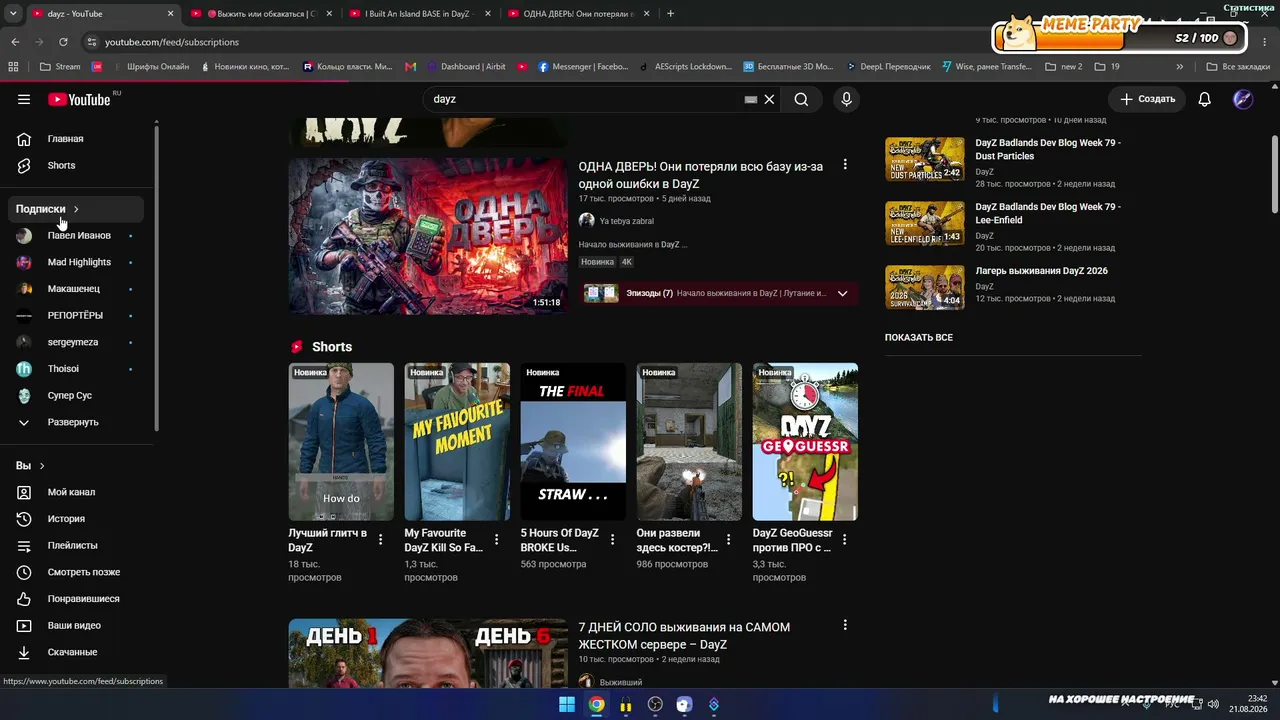Viewport: 1280px width, 720px height.
Task: Open the Chrome apps grid in bookmarks bar
Action: 13,67
